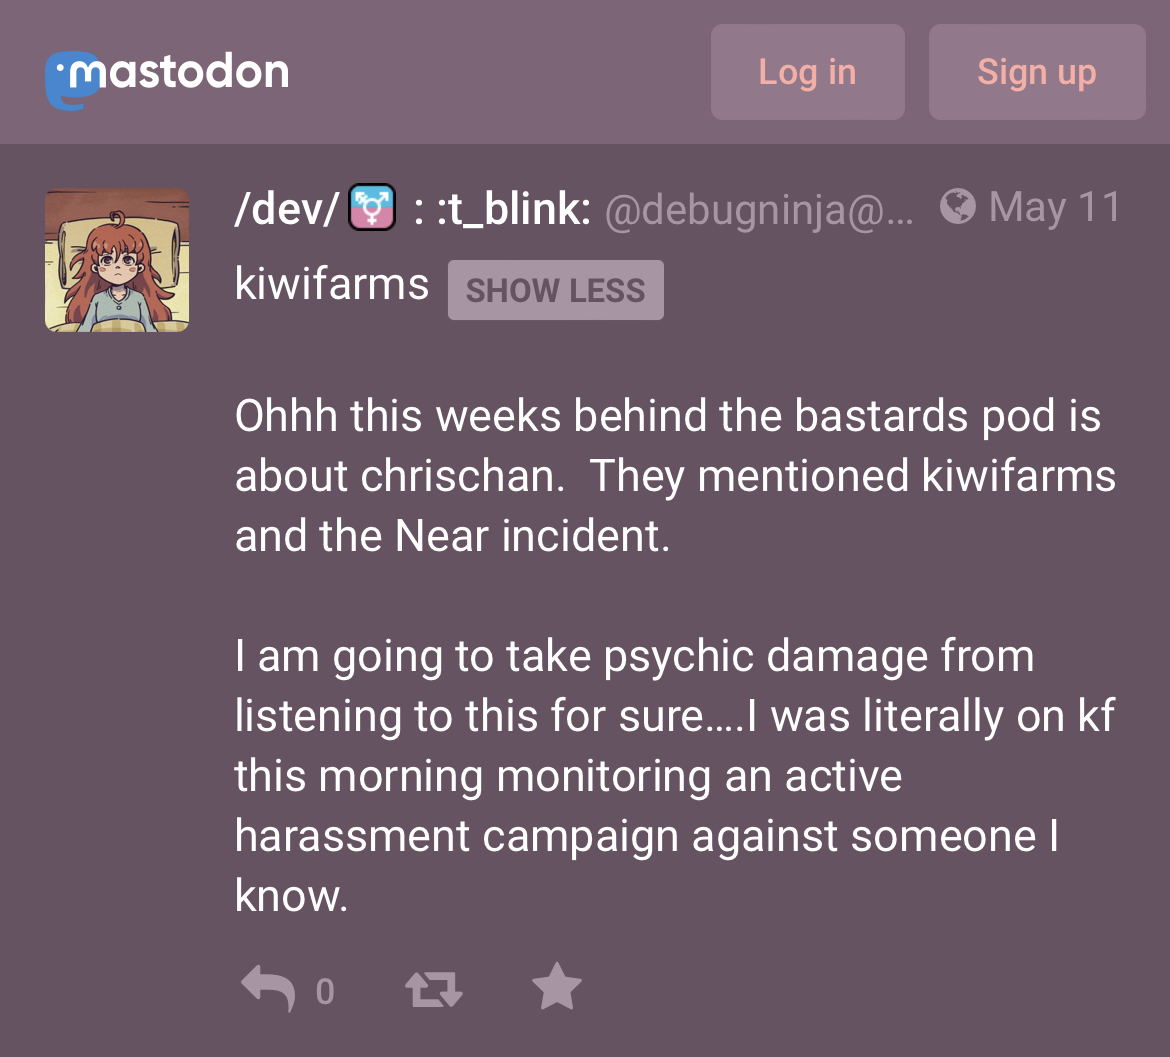Click the Mastodon elephant logo icon
1170x1057 pixels.
(72, 81)
